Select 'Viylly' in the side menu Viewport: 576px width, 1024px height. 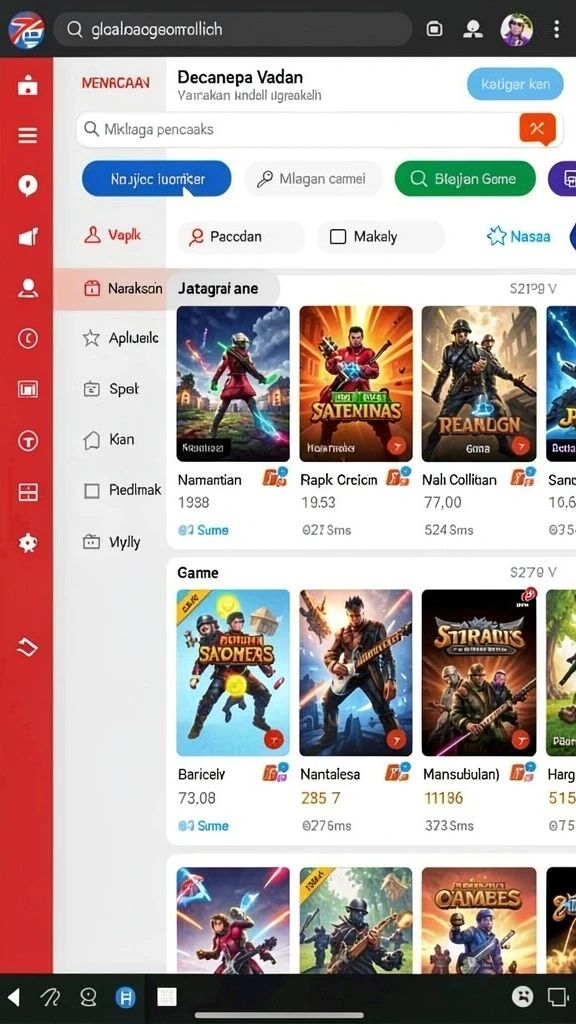pos(112,541)
